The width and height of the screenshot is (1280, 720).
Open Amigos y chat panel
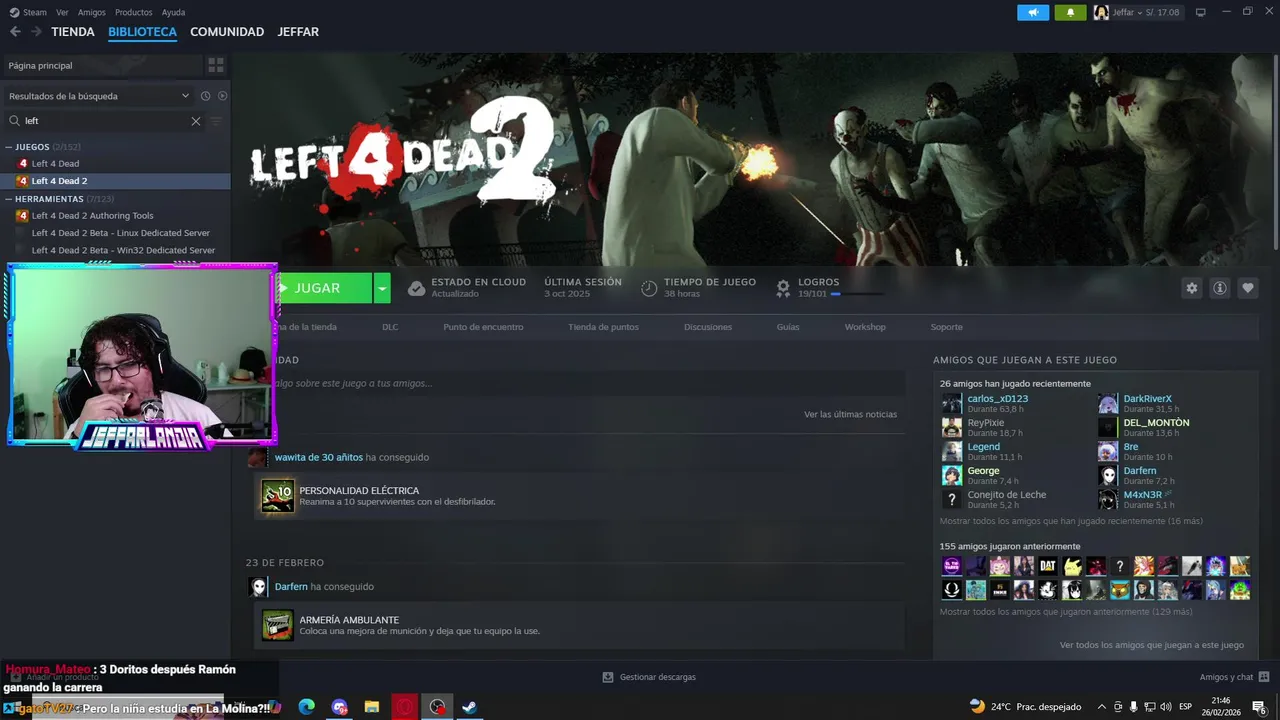coord(1234,677)
